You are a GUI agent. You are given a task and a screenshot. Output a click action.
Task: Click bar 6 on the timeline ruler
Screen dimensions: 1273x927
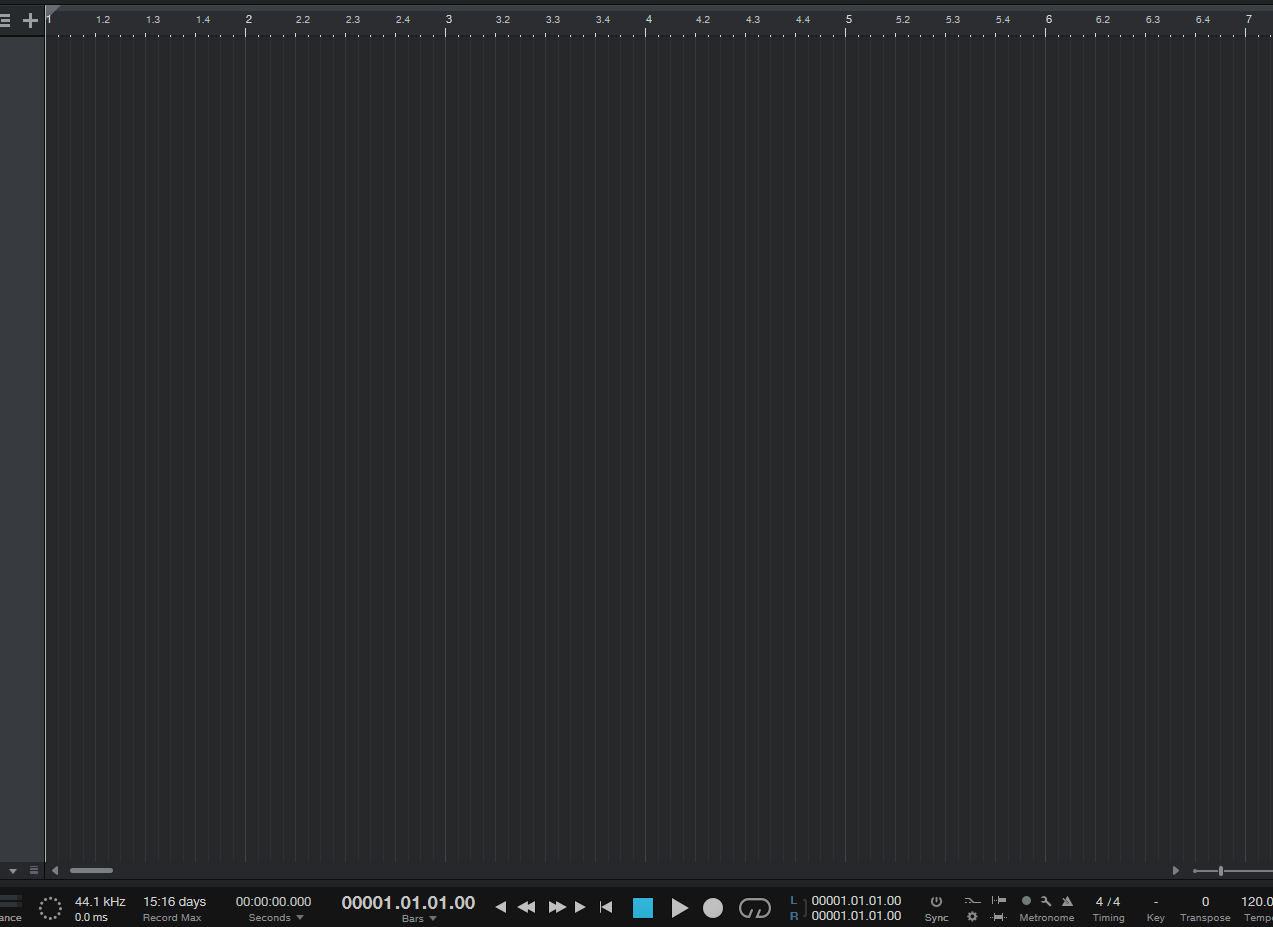[1049, 19]
